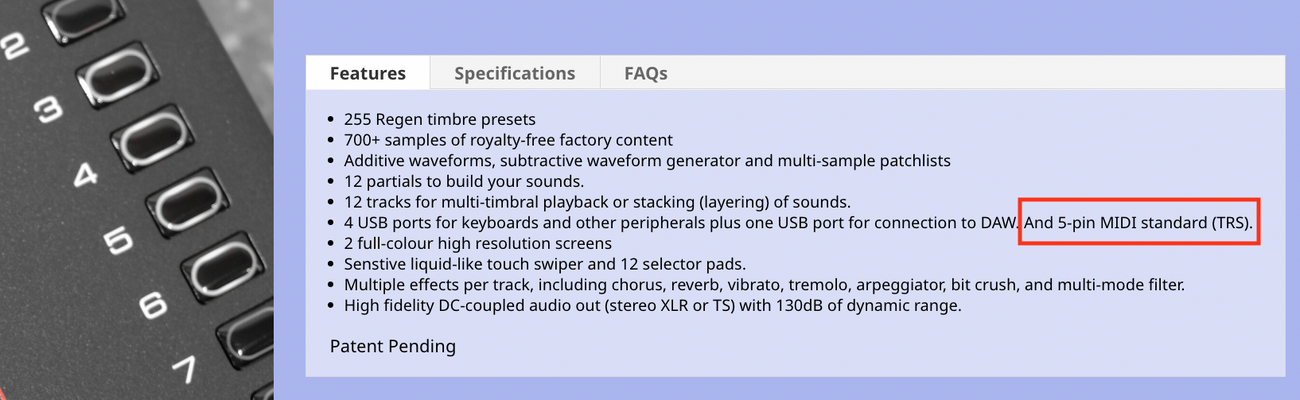This screenshot has width=1300, height=400.
Task: Click the 4 USB ports feature text
Action: [680, 223]
